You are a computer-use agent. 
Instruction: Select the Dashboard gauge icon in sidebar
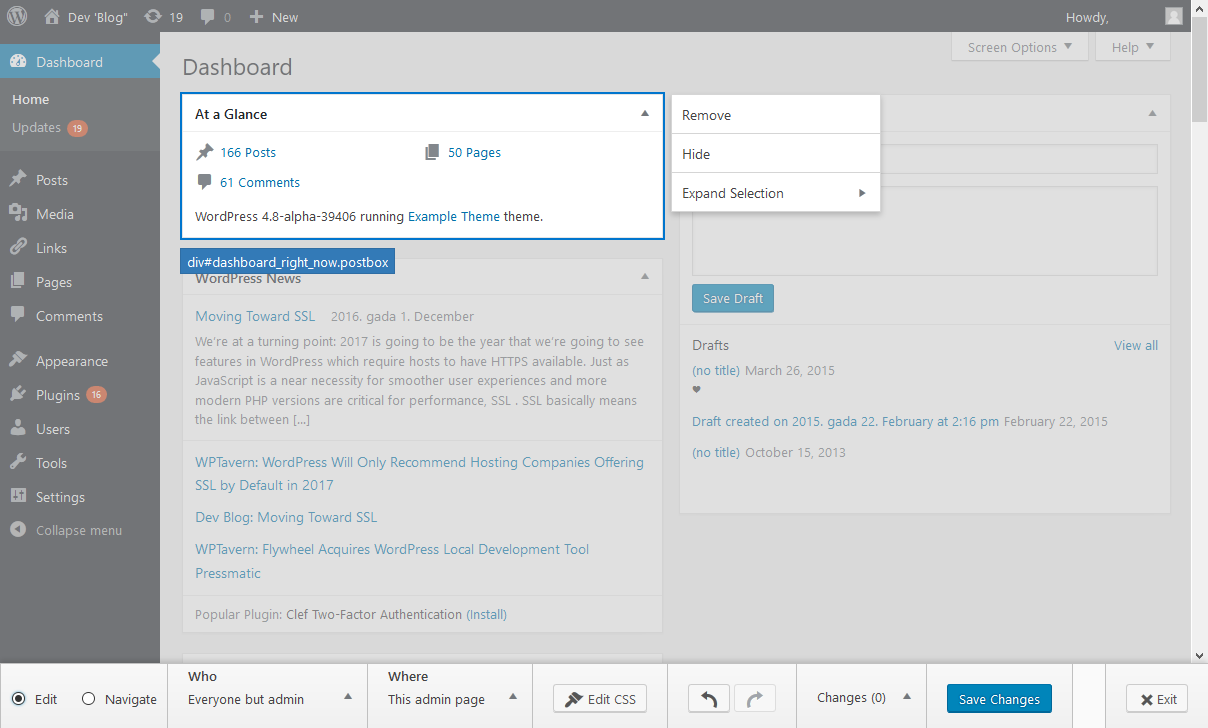point(18,62)
